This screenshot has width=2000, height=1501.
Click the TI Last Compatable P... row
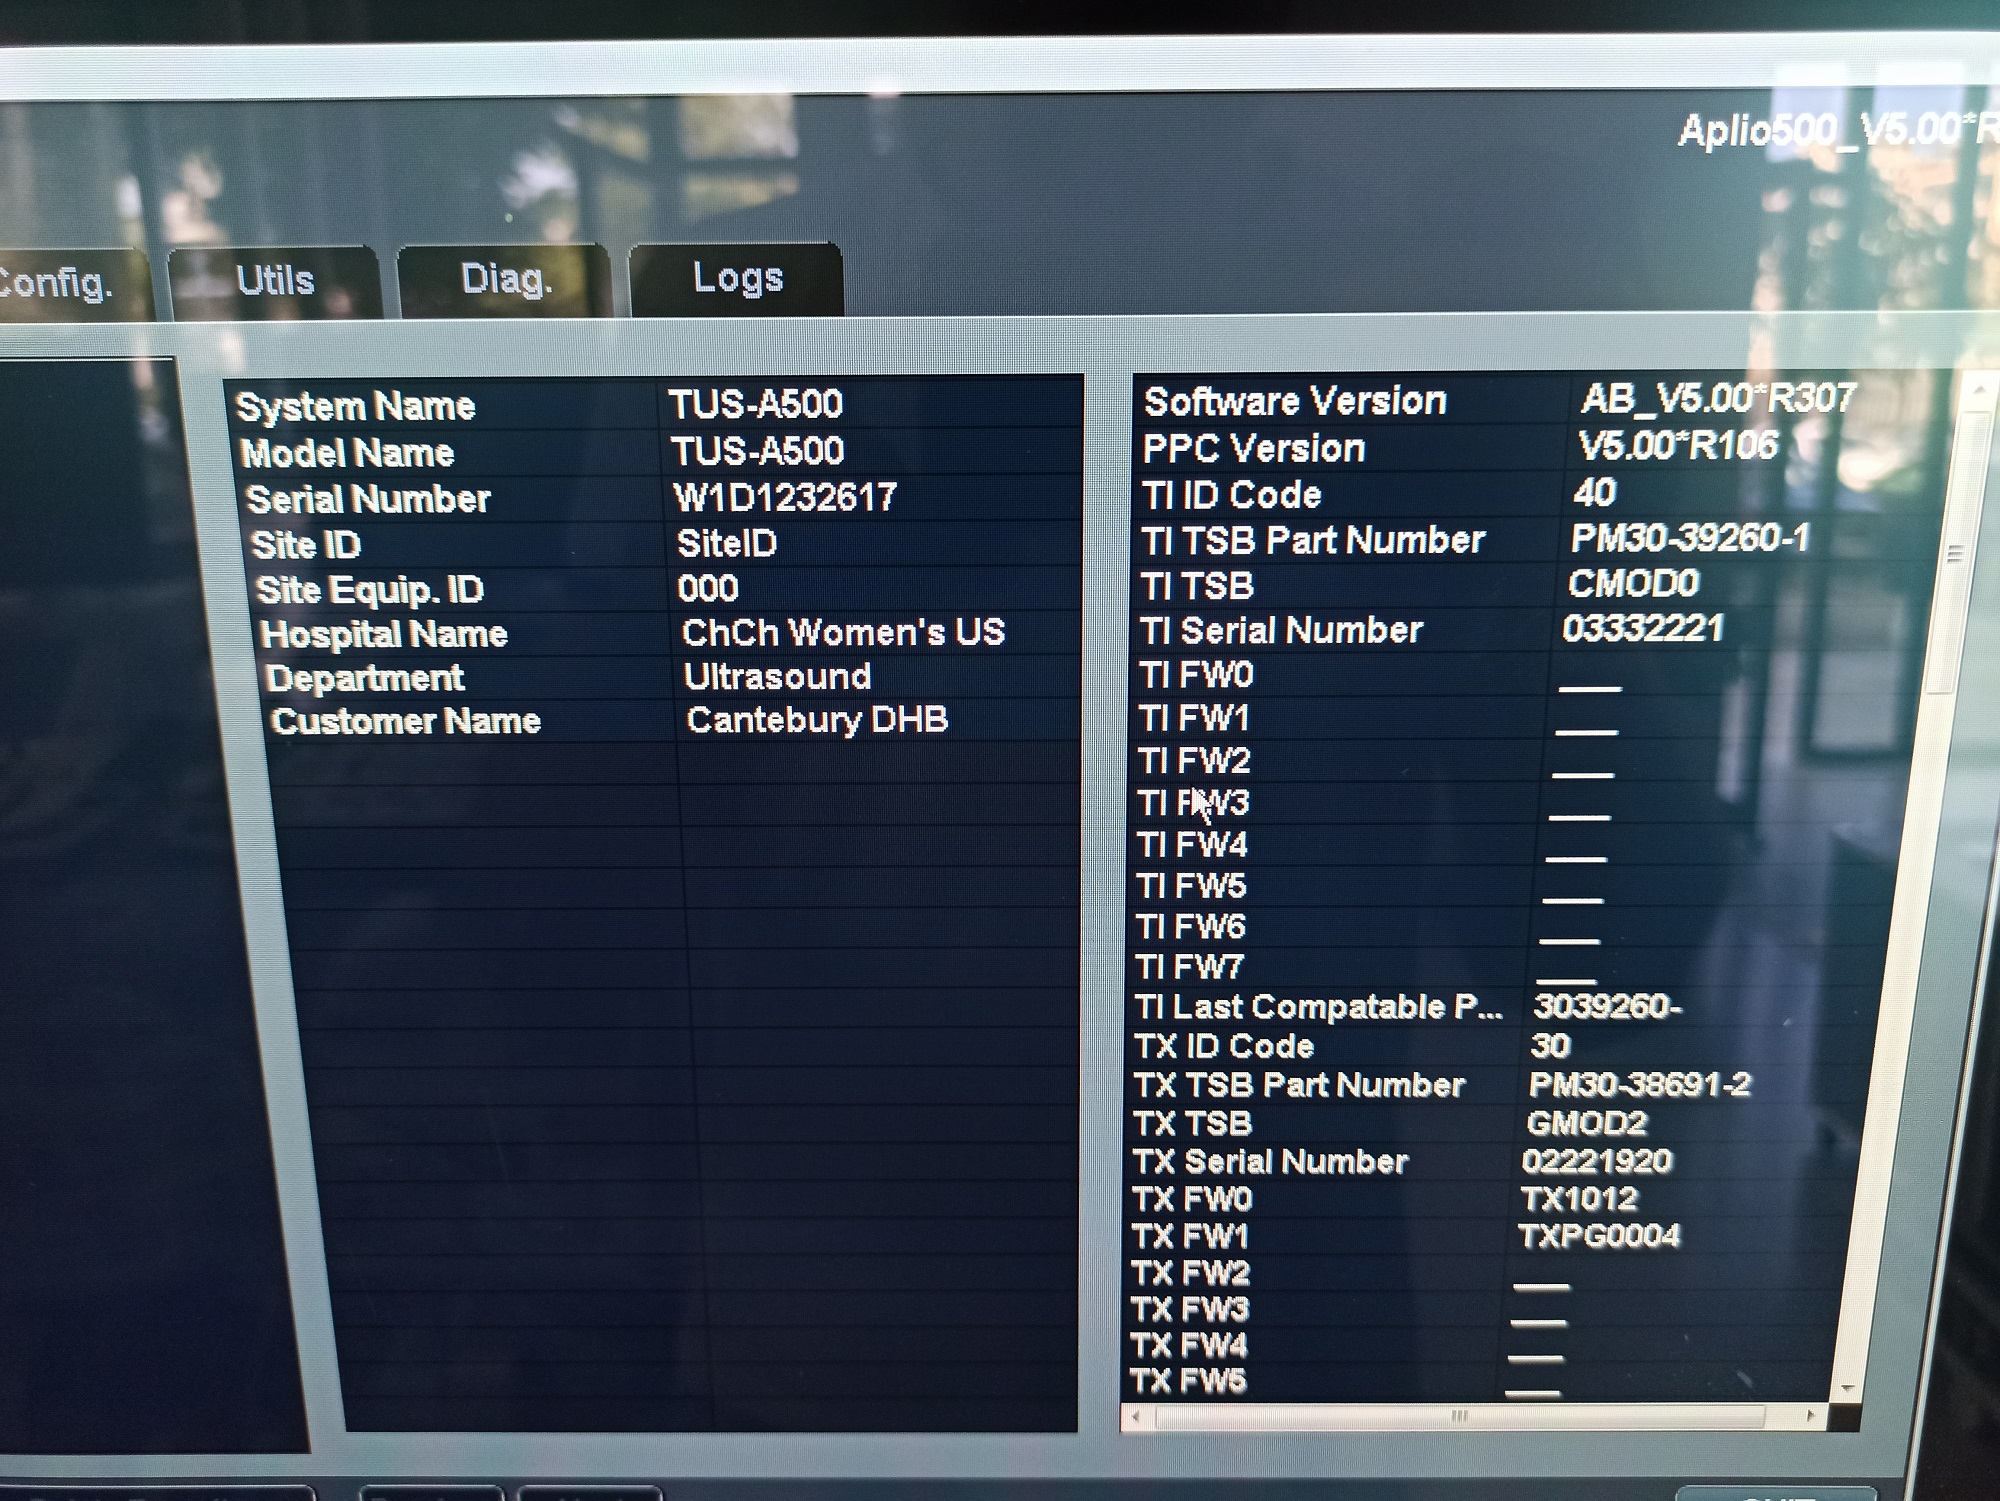[1318, 1006]
